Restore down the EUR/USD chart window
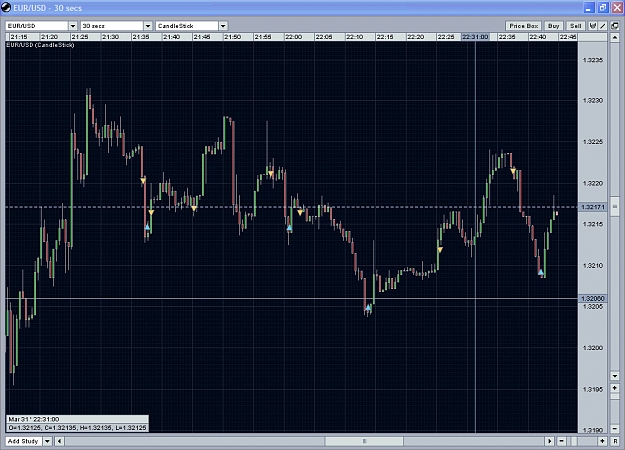This screenshot has height=450, width=625. [603, 8]
